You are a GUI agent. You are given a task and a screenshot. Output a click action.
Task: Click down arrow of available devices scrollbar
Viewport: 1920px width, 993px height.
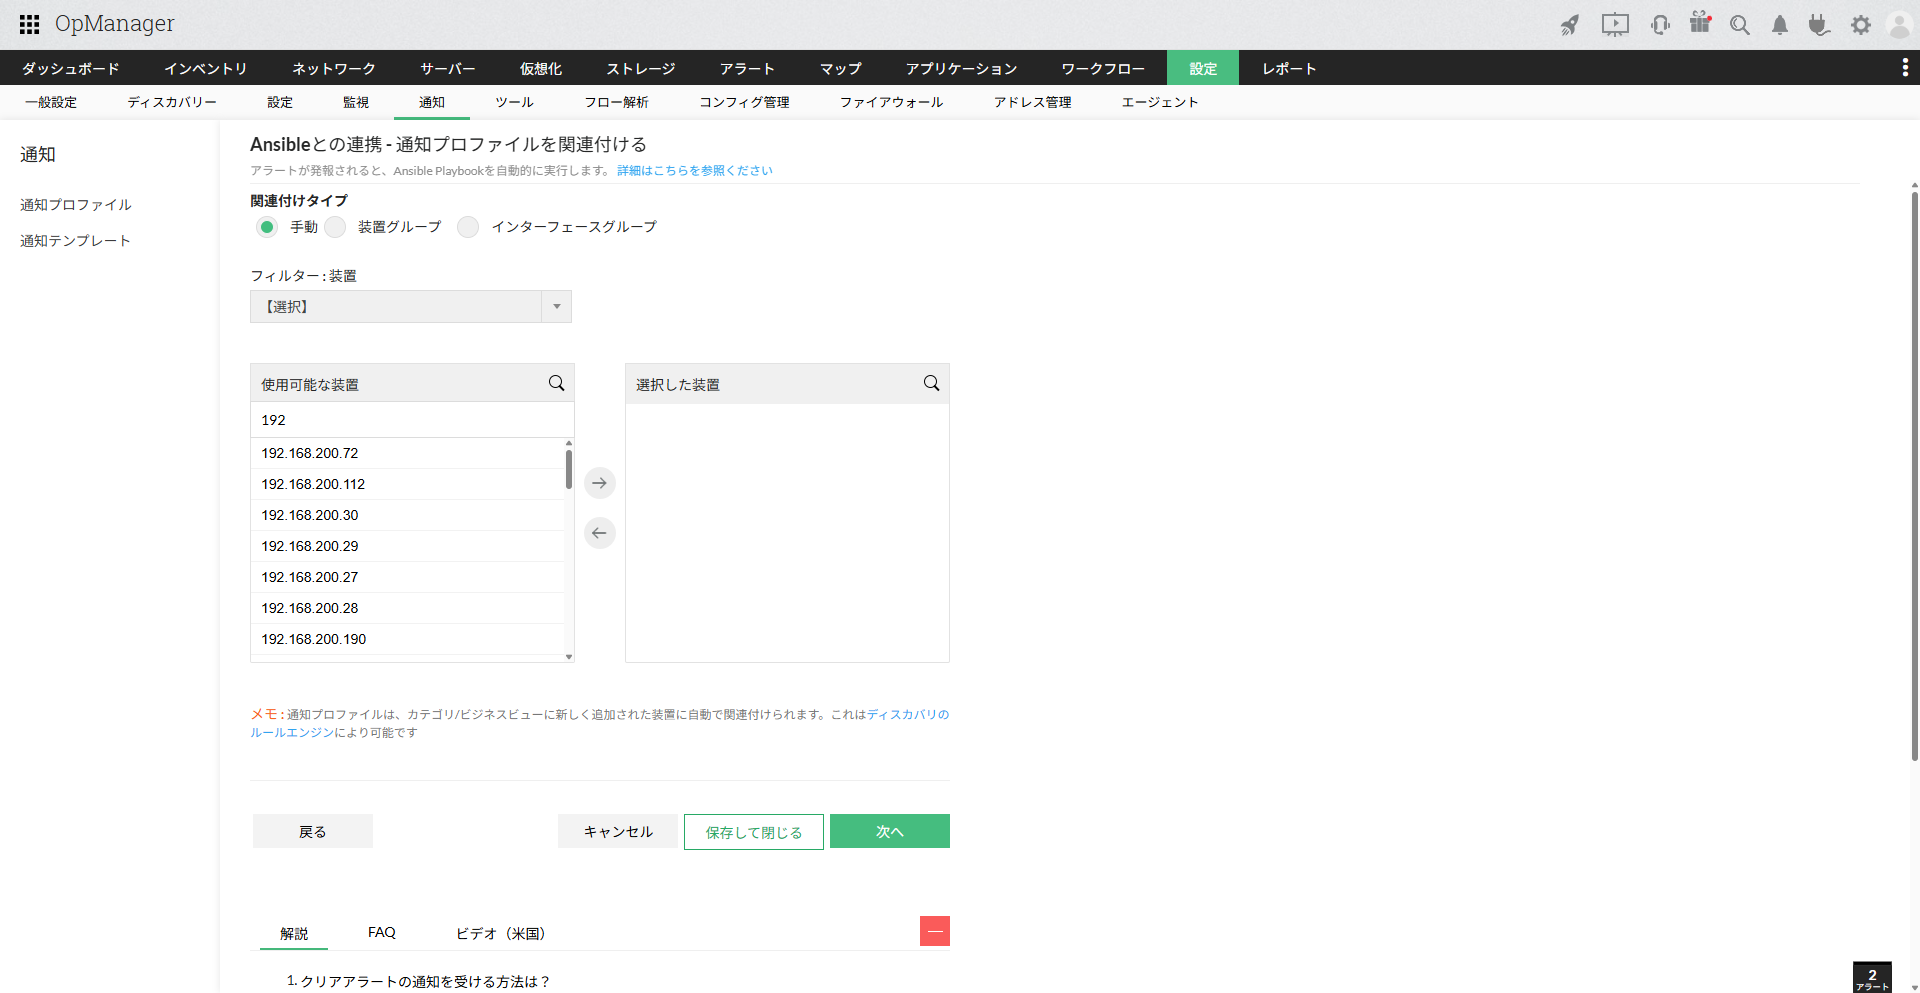tap(569, 657)
